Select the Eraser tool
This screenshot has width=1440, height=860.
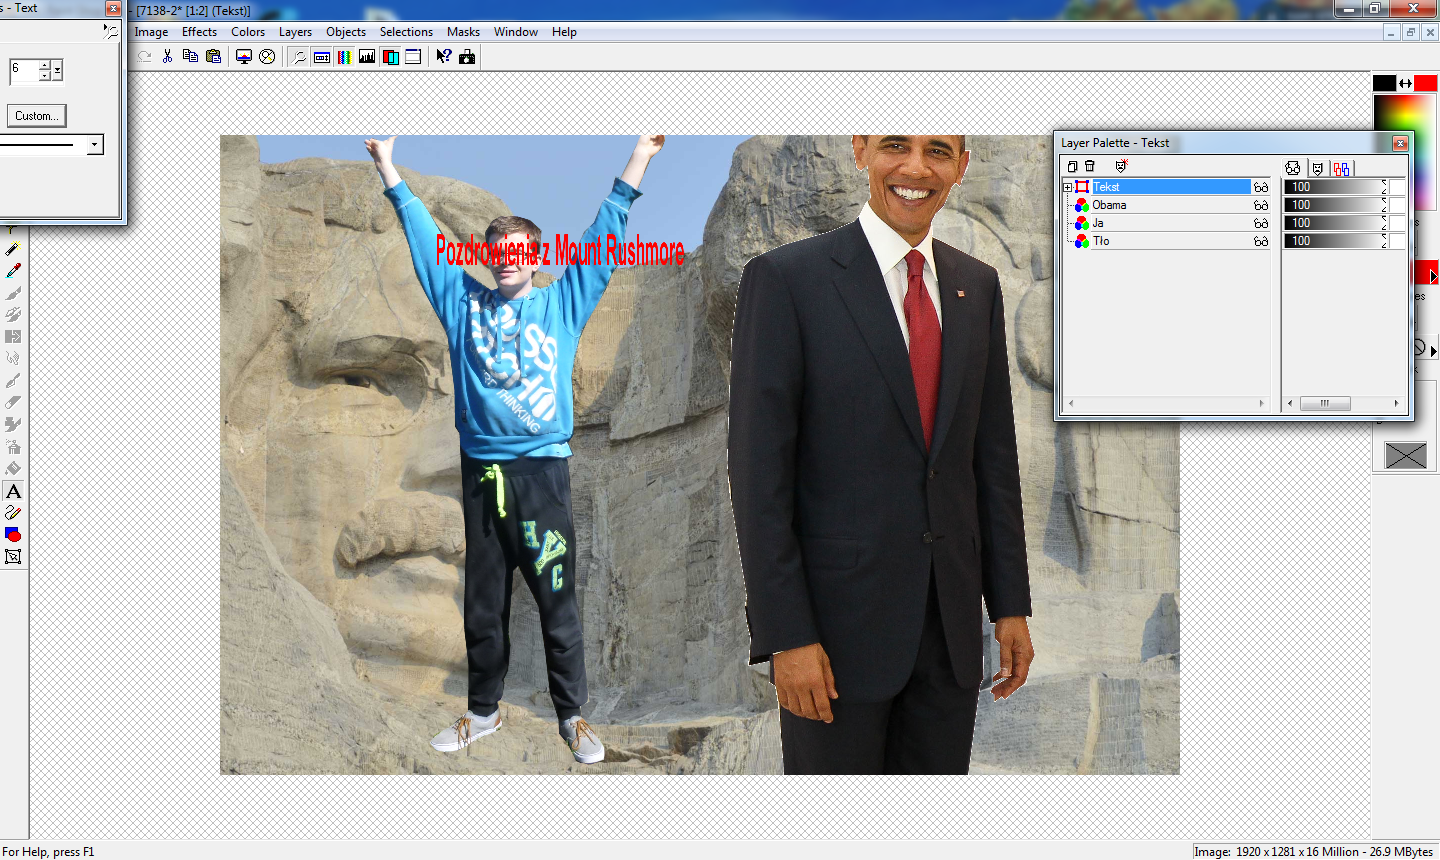pos(13,402)
